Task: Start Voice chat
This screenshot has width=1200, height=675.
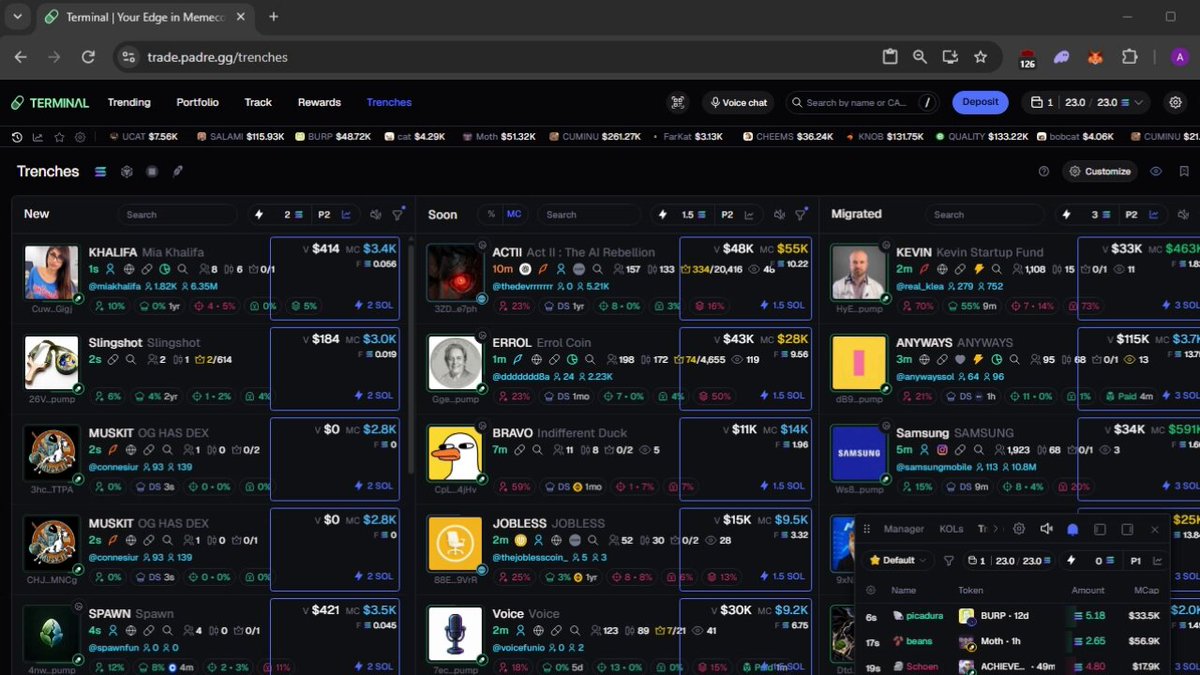Action: [x=738, y=102]
